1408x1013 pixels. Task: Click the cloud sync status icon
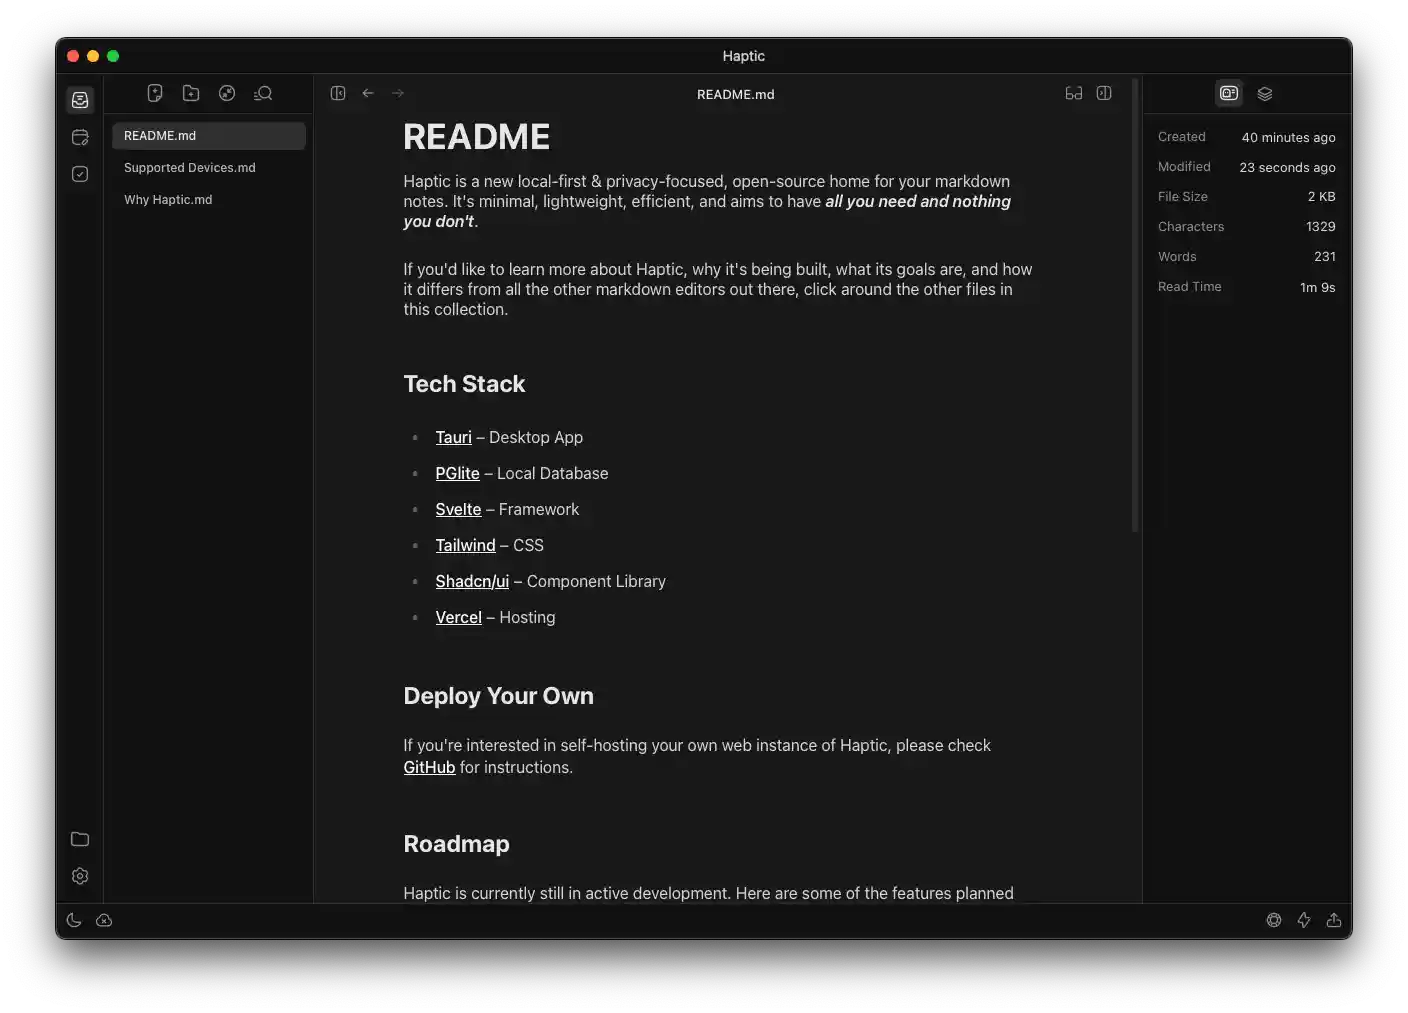click(x=104, y=920)
